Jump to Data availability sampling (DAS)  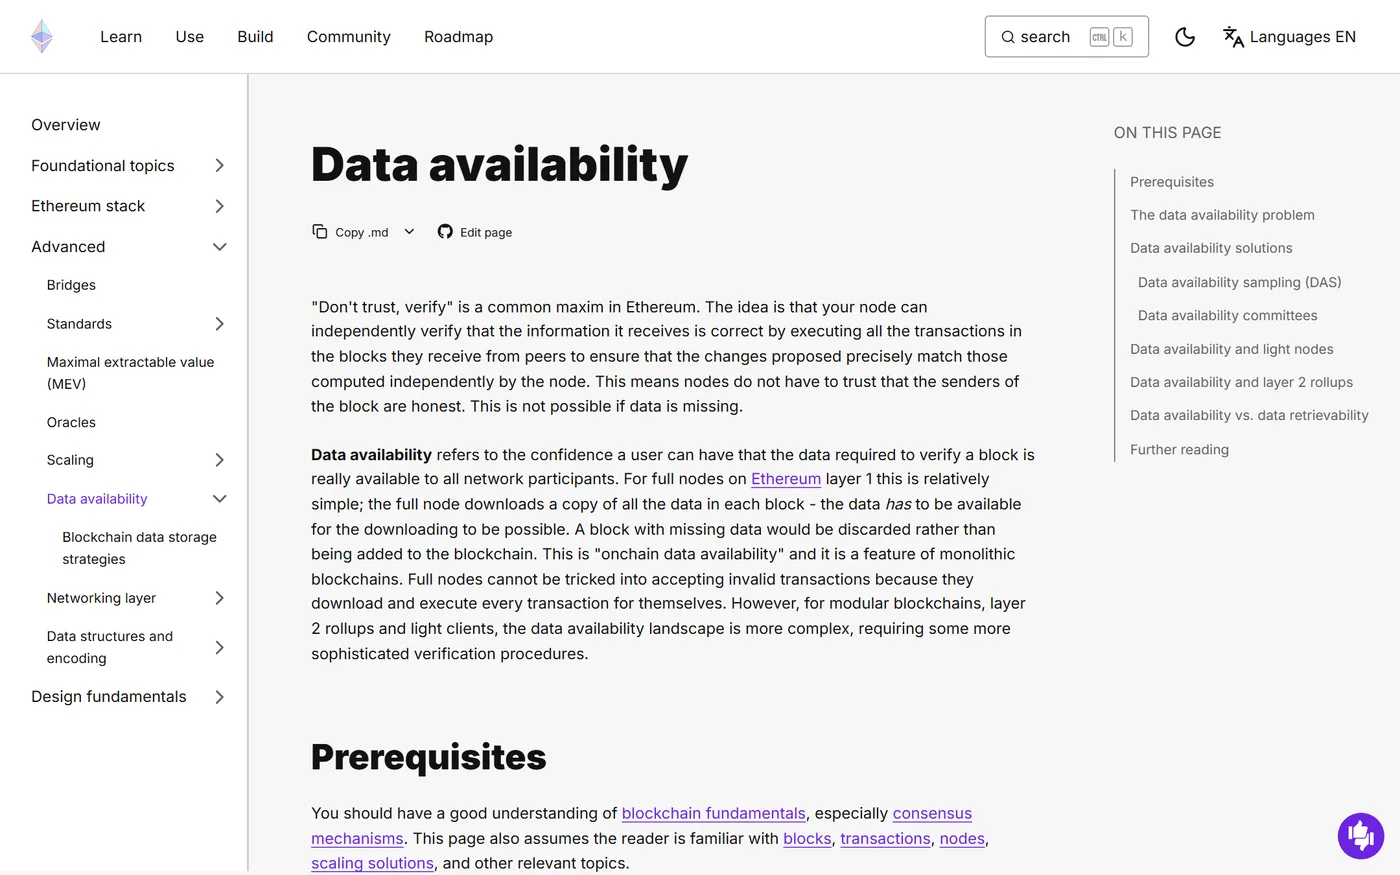(1240, 282)
